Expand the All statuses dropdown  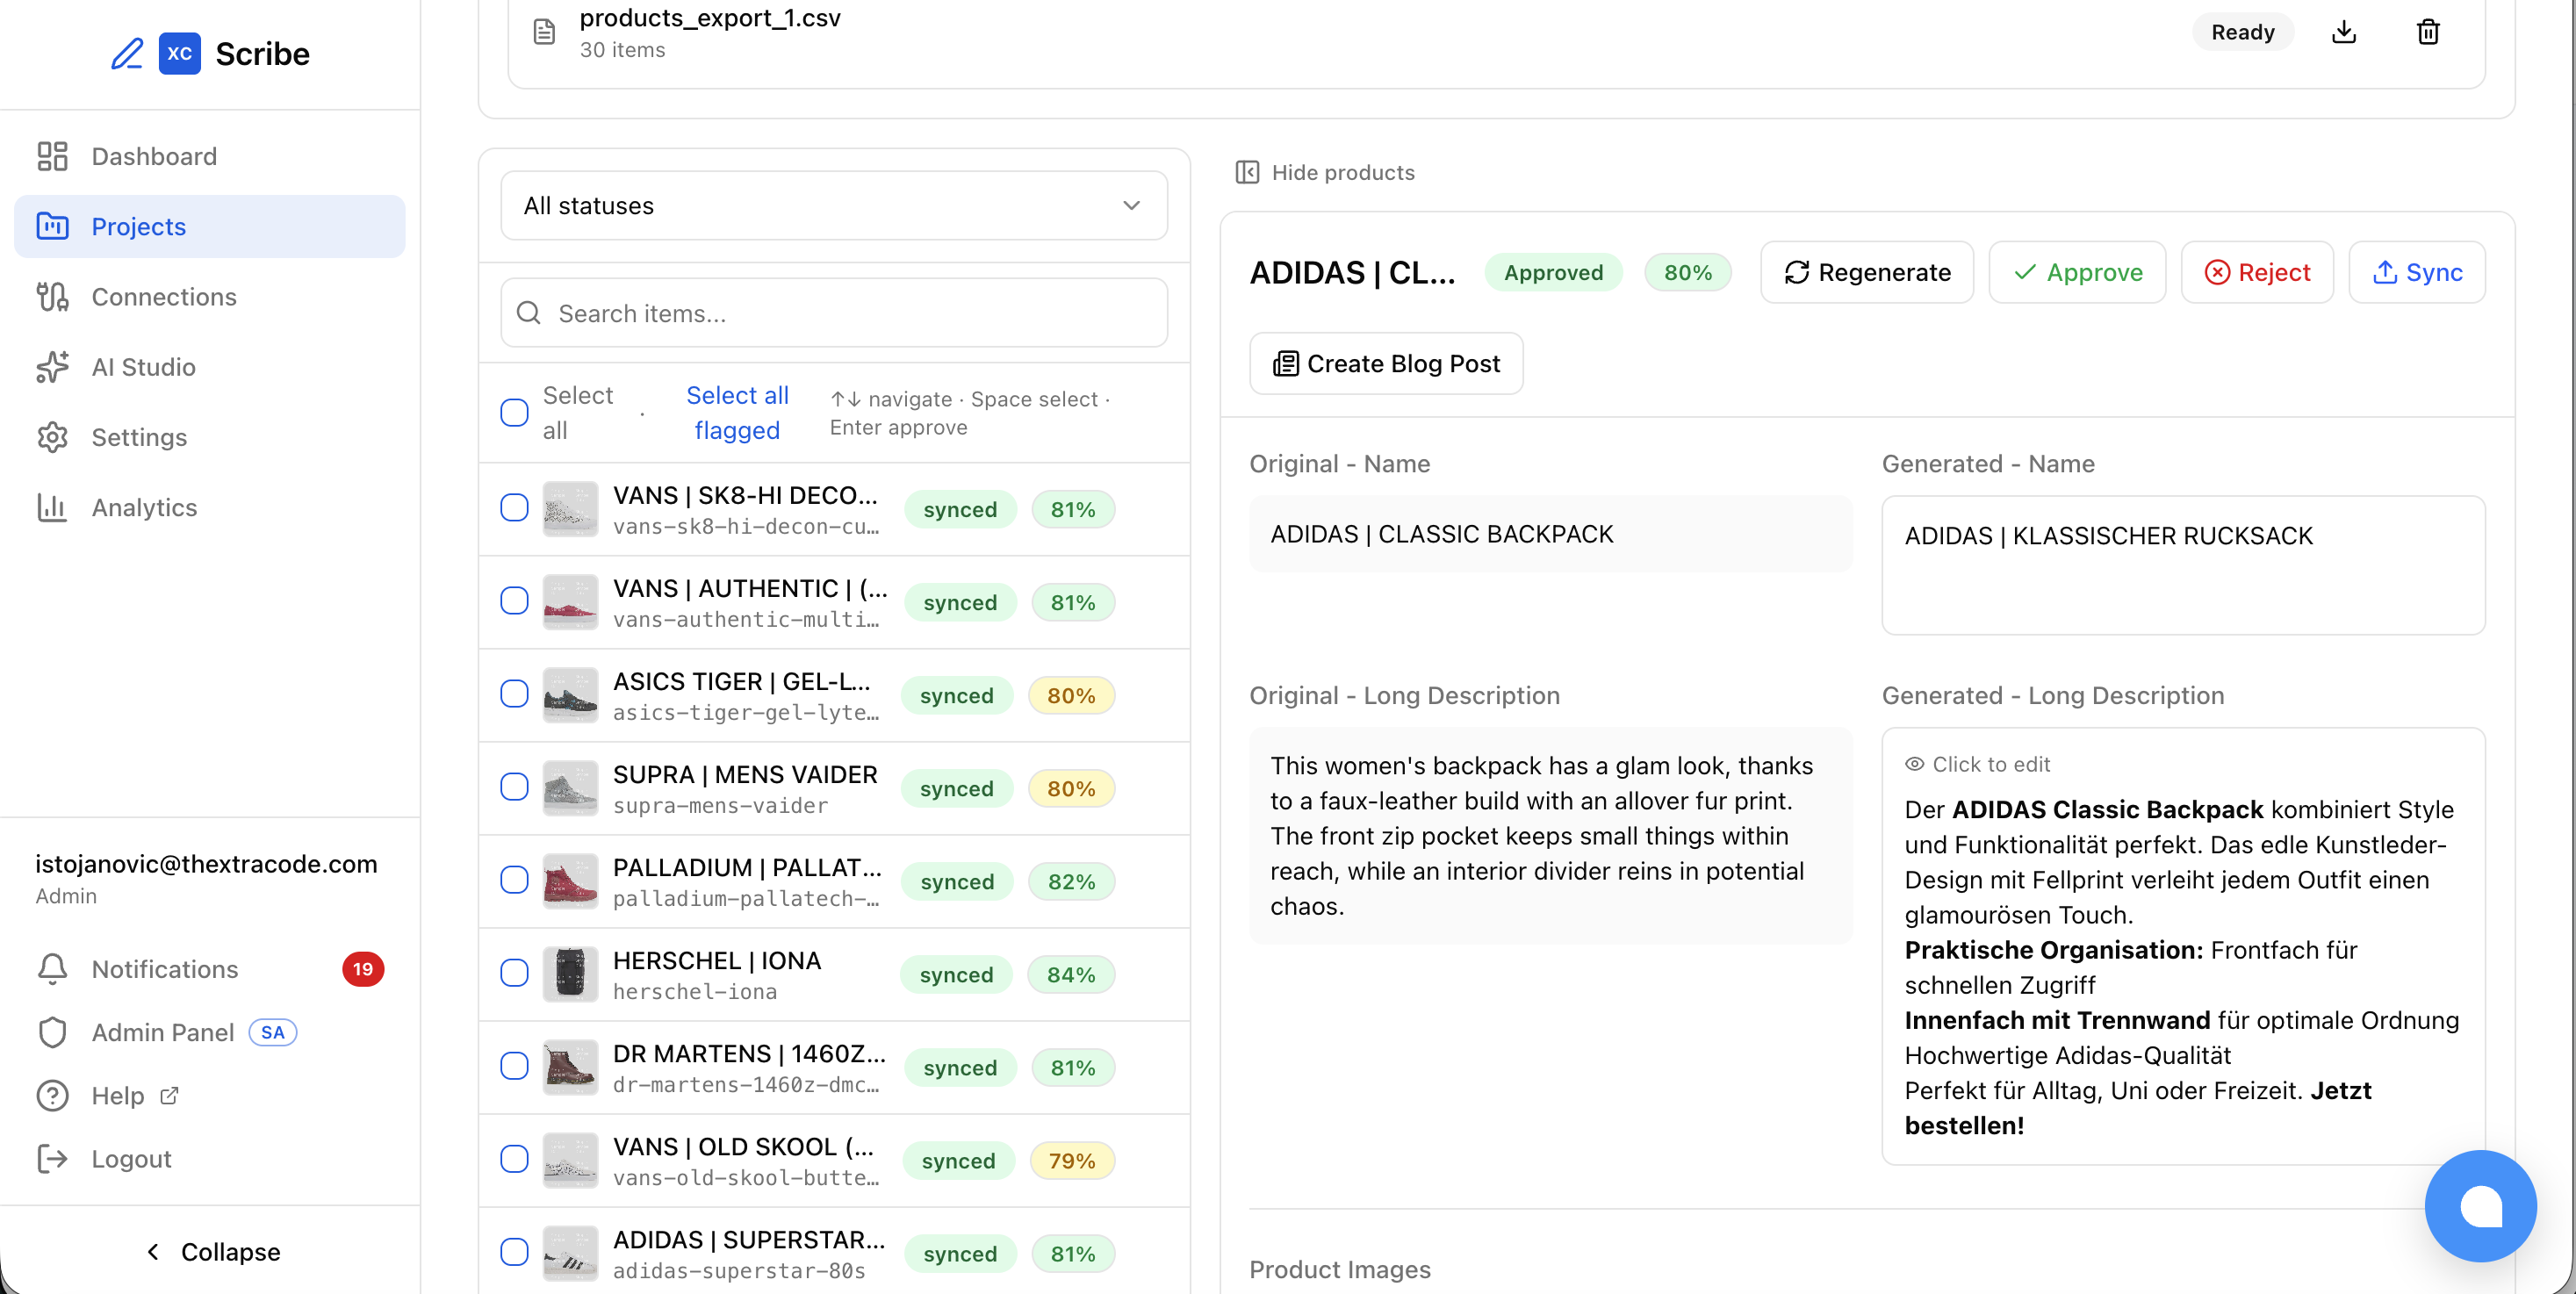[x=833, y=205]
